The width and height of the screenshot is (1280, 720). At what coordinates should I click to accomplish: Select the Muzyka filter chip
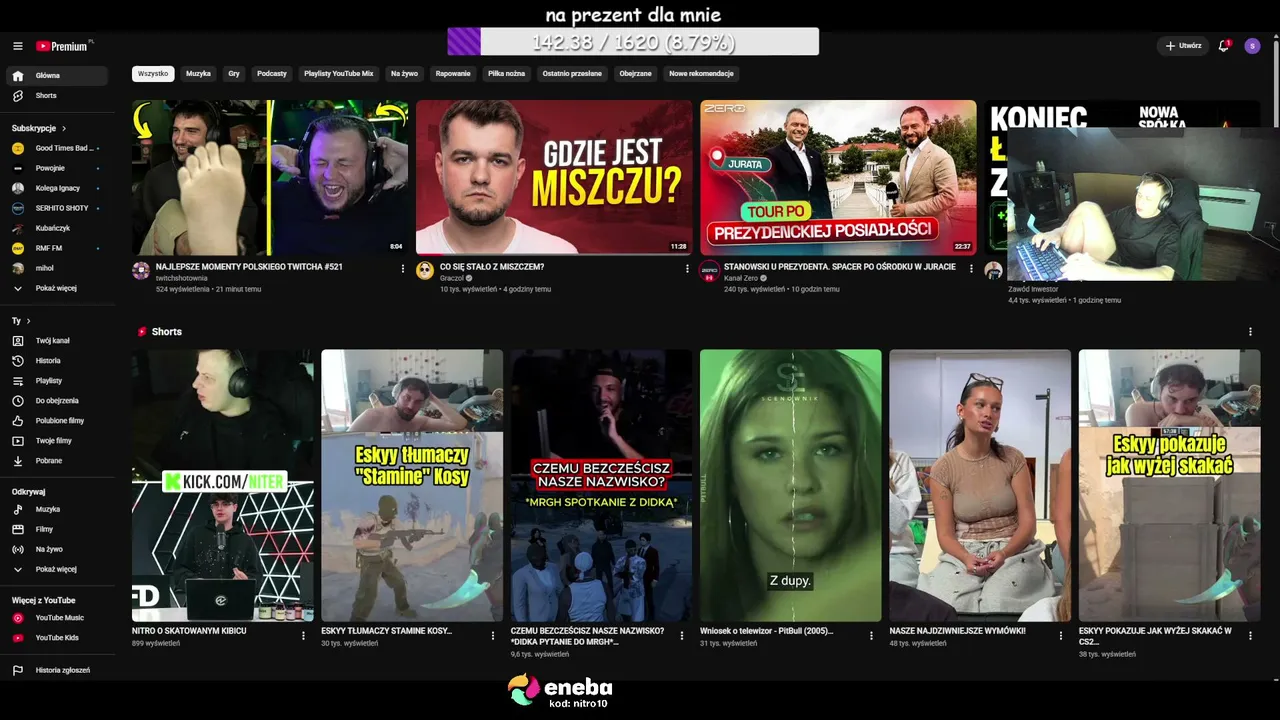click(x=198, y=74)
